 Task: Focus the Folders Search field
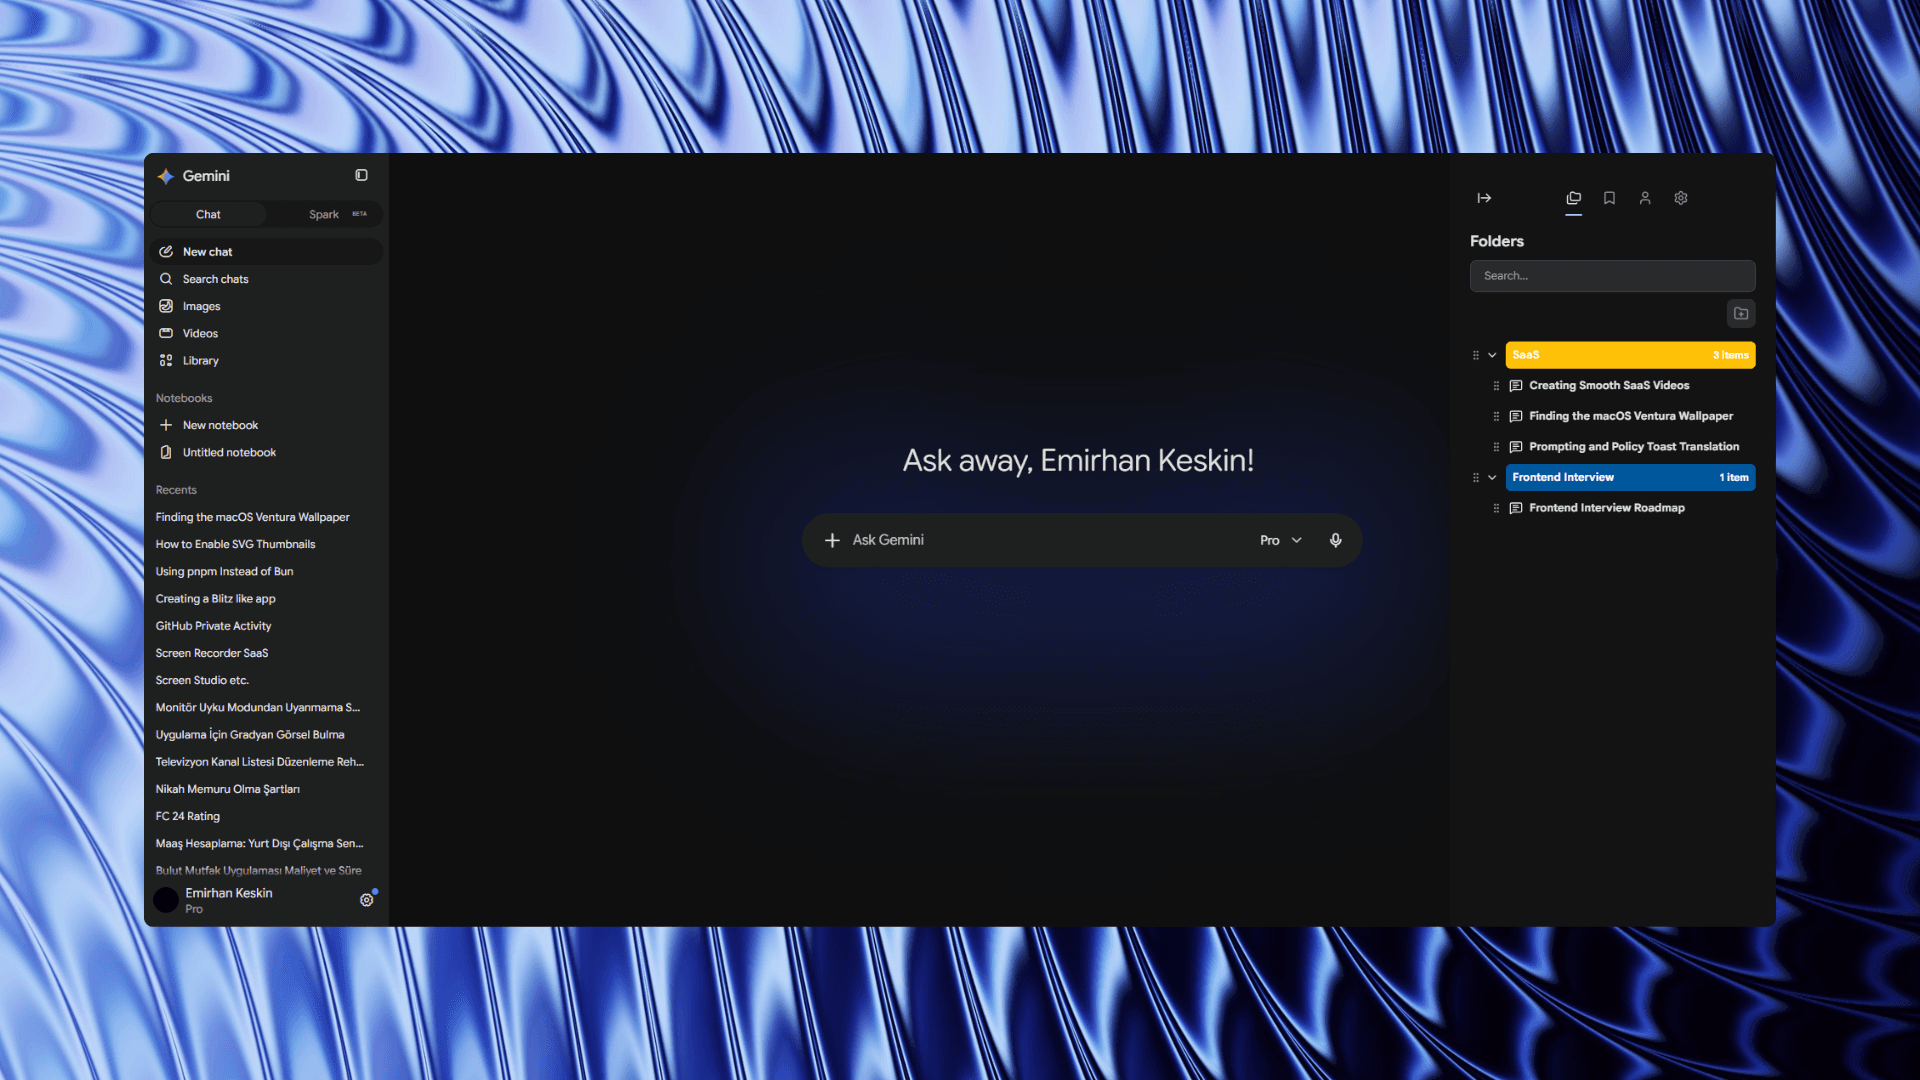(x=1612, y=276)
